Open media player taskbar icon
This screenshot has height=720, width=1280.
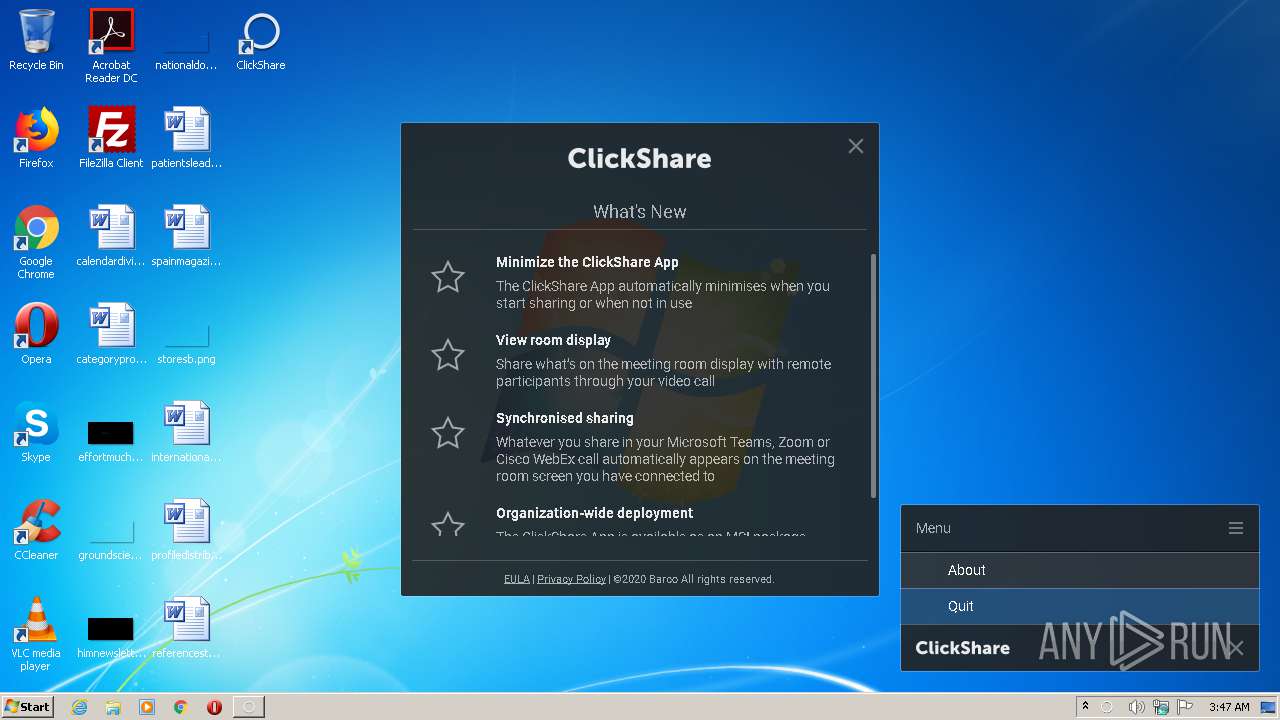[x=147, y=707]
